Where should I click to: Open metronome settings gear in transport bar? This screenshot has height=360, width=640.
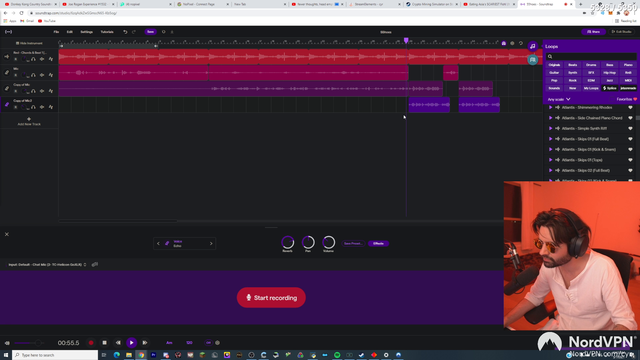(x=218, y=343)
